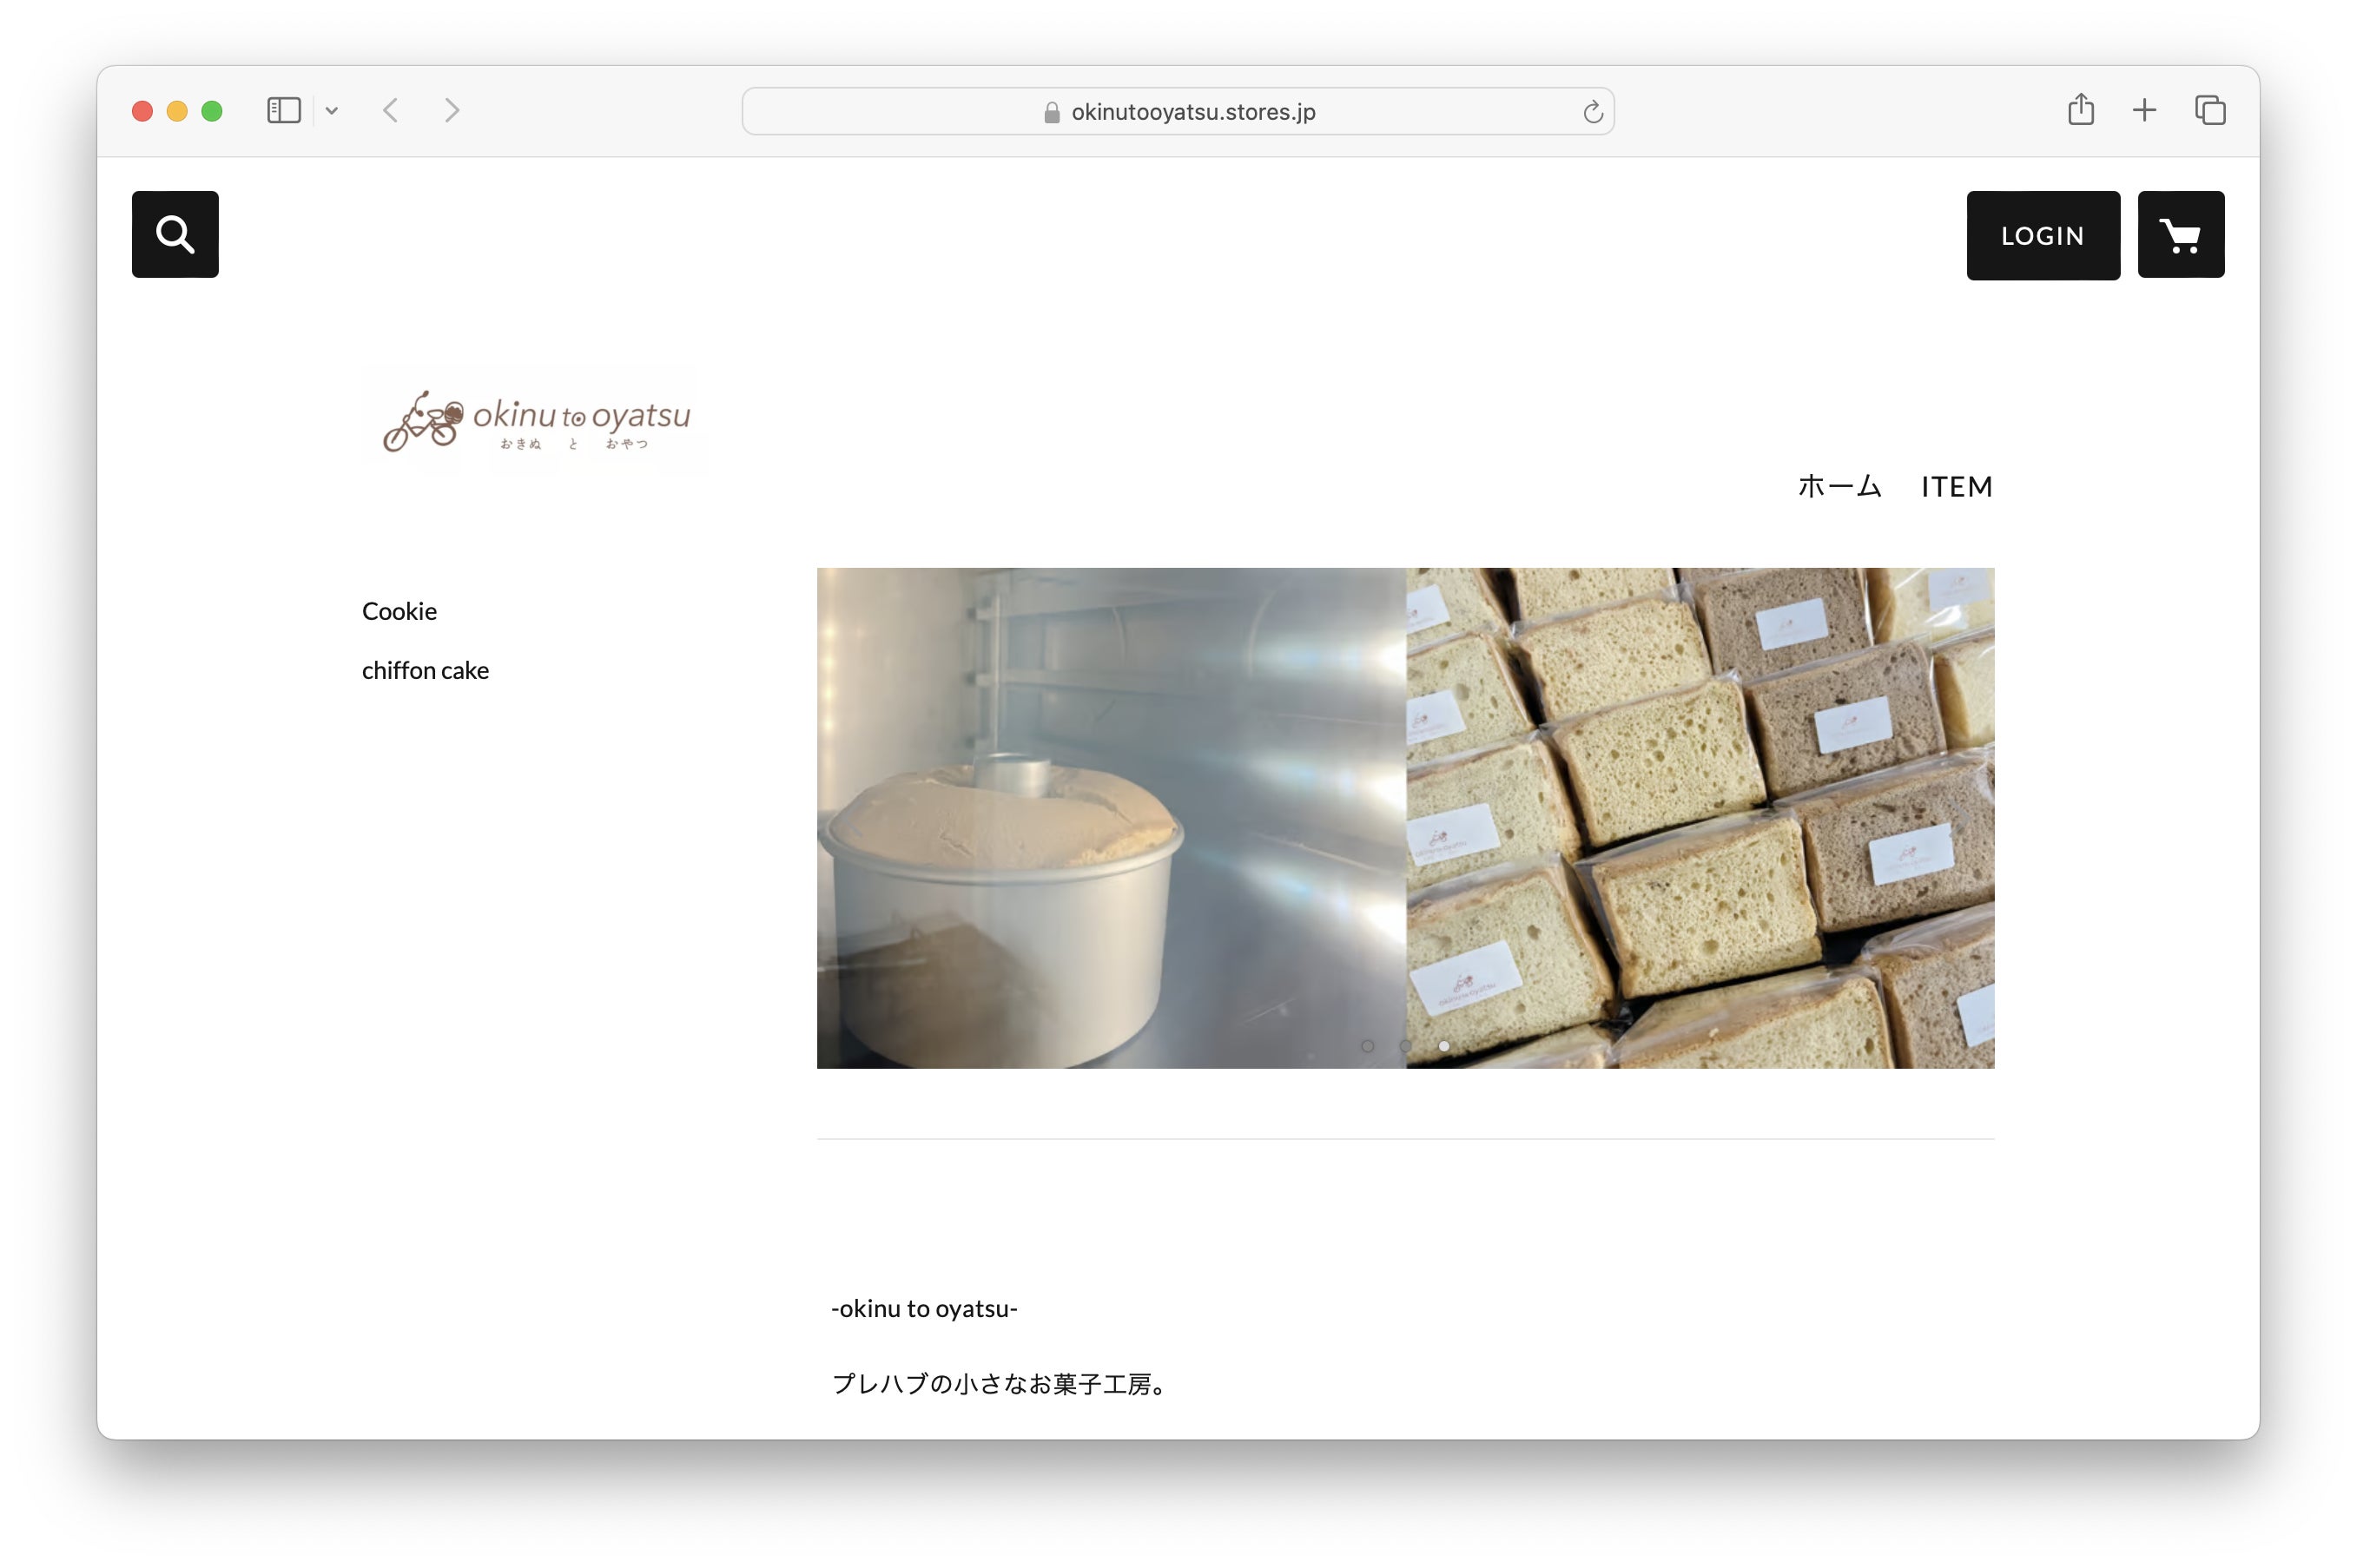This screenshot has width=2357, height=1568.
Task: Browse the Cookie category
Action: coord(399,611)
